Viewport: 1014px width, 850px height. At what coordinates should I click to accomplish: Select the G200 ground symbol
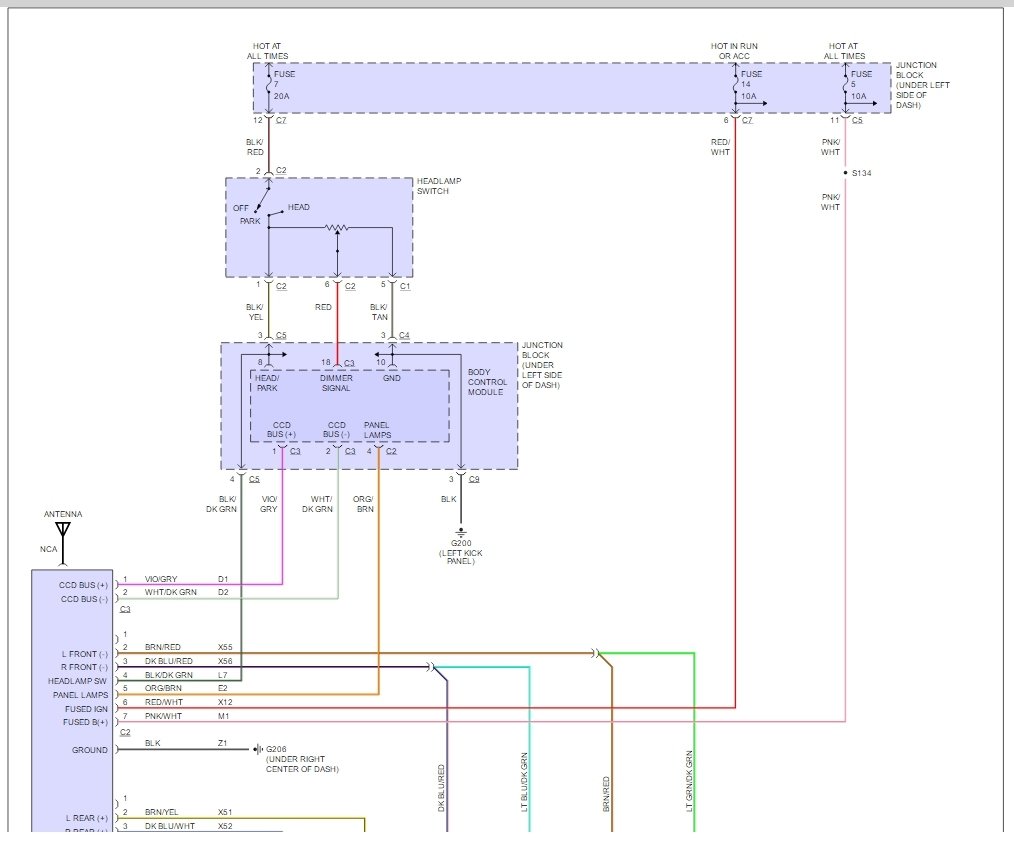tap(461, 531)
